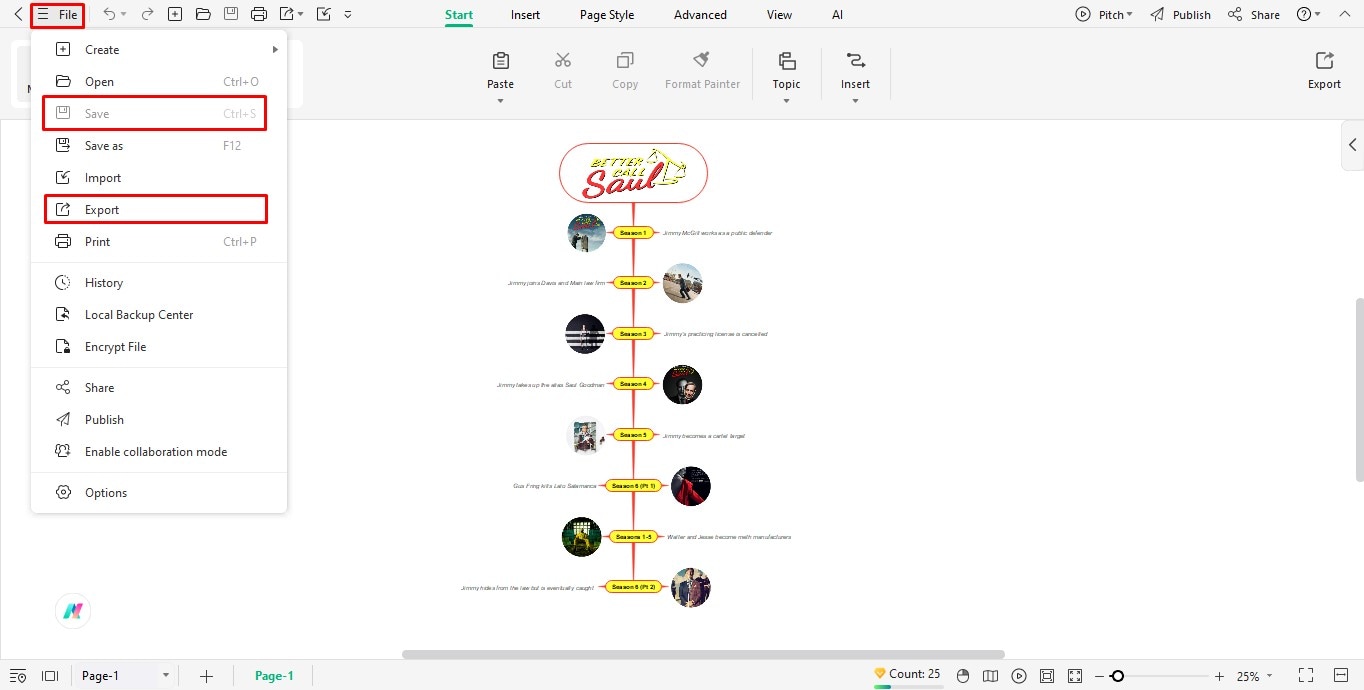Switch to the Start tab
This screenshot has width=1364, height=690.
point(459,15)
